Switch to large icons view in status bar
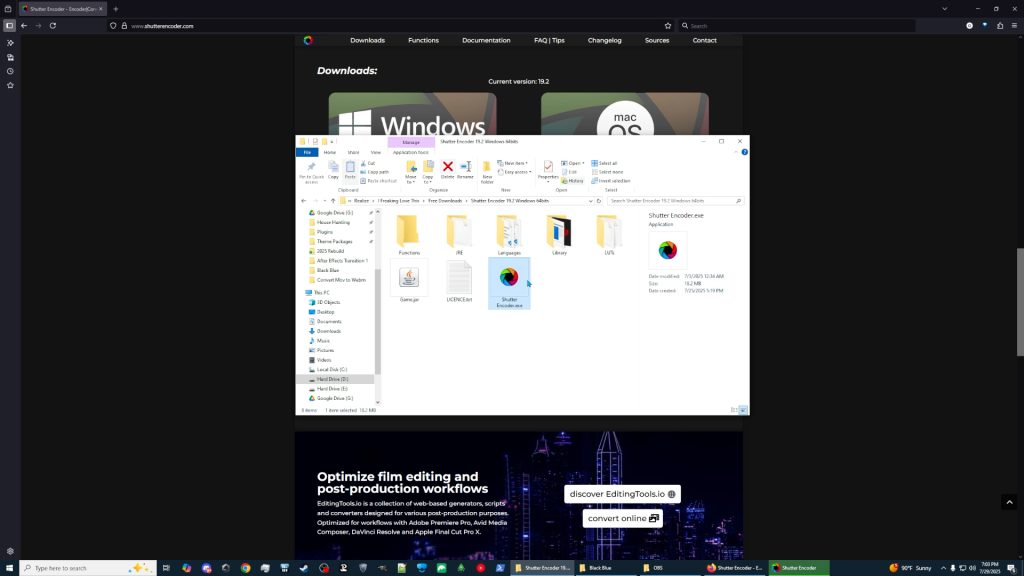 743,410
